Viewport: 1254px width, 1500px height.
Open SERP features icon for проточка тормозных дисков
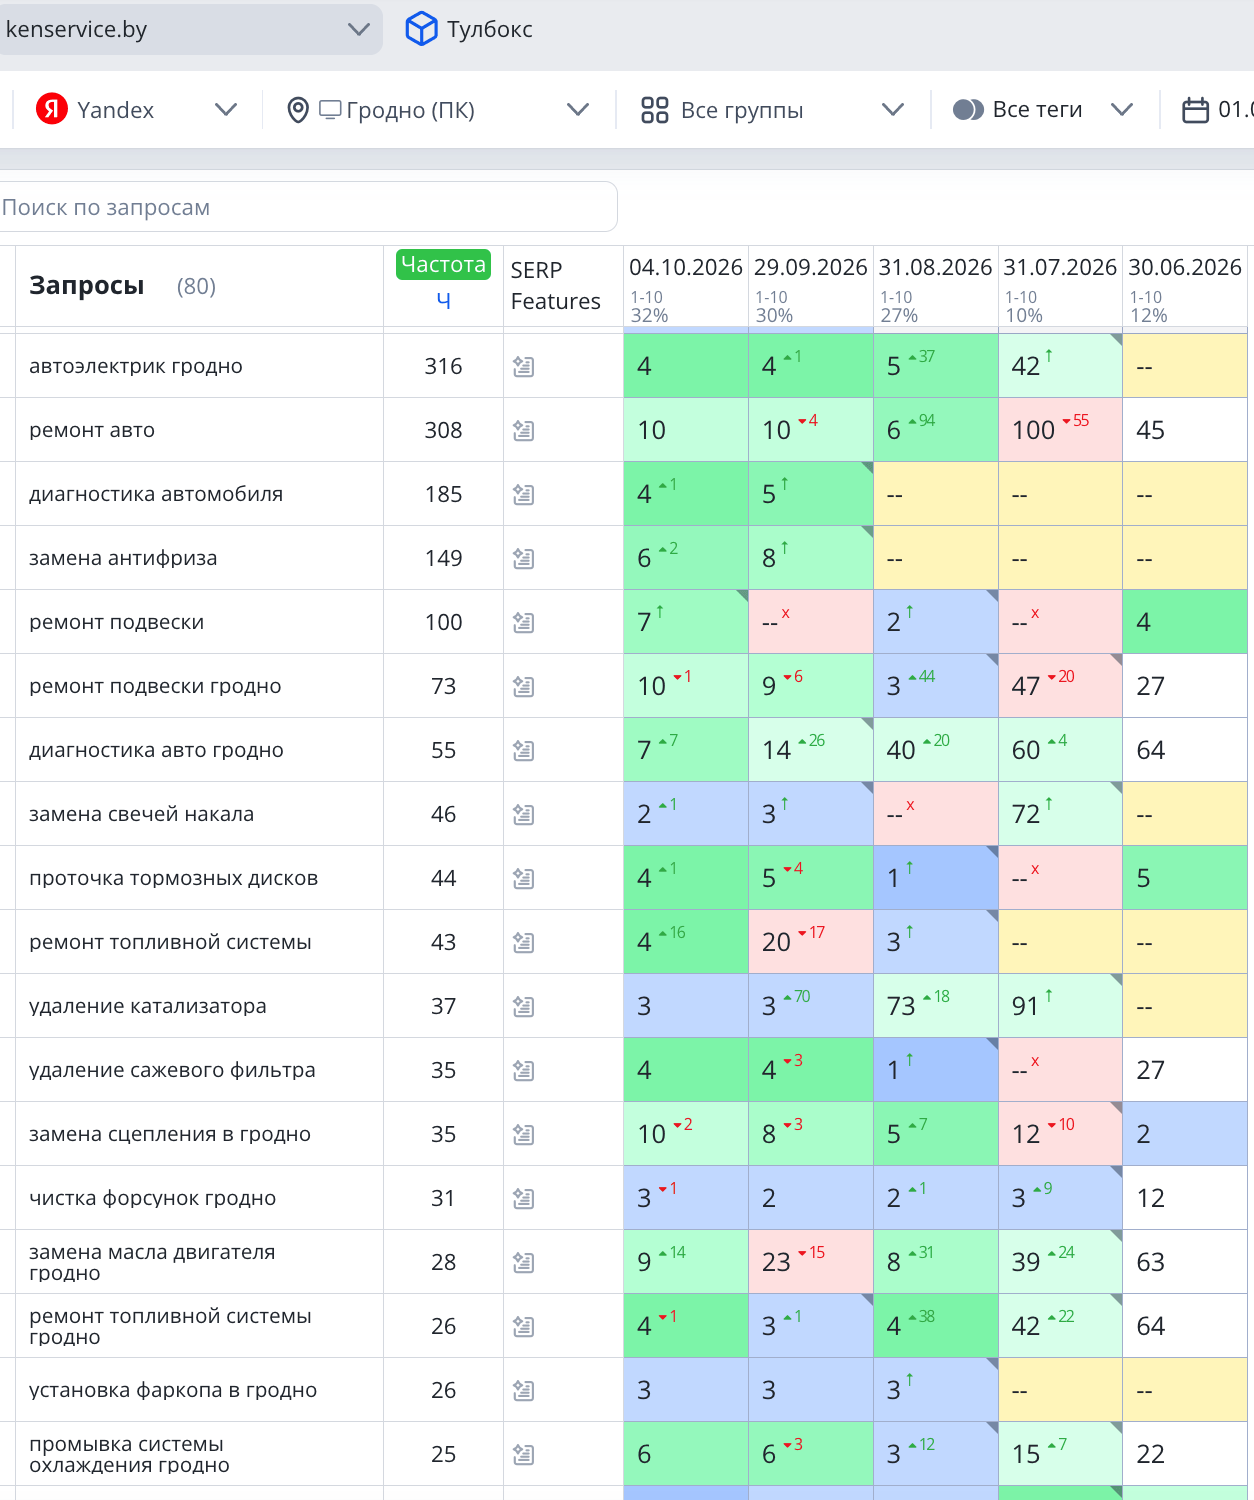click(523, 879)
